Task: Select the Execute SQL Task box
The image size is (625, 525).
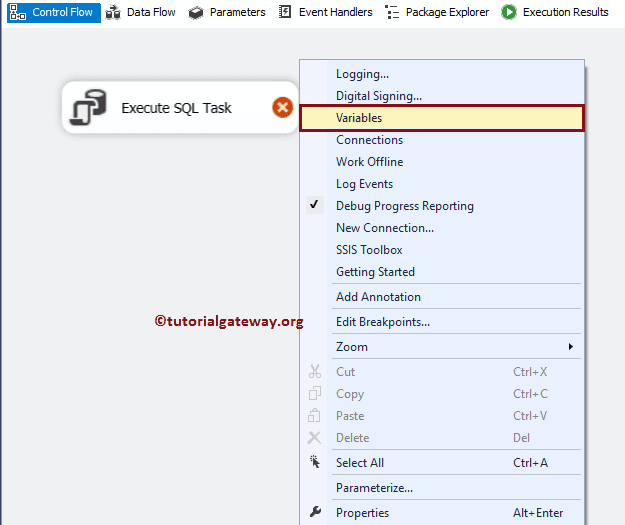Action: tap(176, 108)
